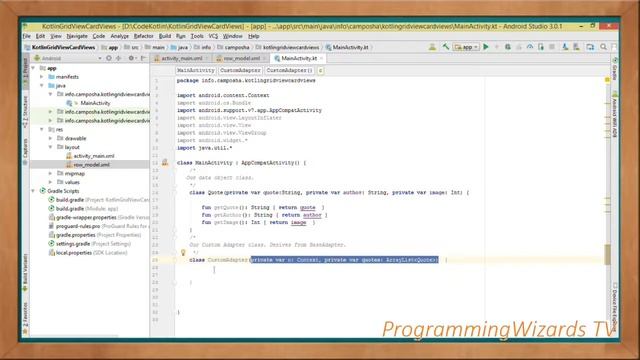This screenshot has height=360, width=640.
Task: Expand the values folder arrow
Action: (x=51, y=182)
